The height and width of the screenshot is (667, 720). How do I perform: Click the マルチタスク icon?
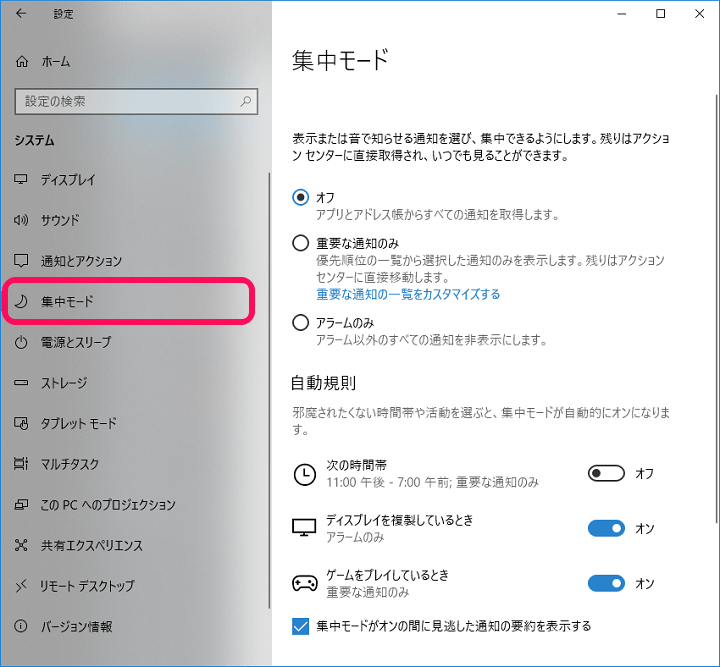click(x=21, y=464)
